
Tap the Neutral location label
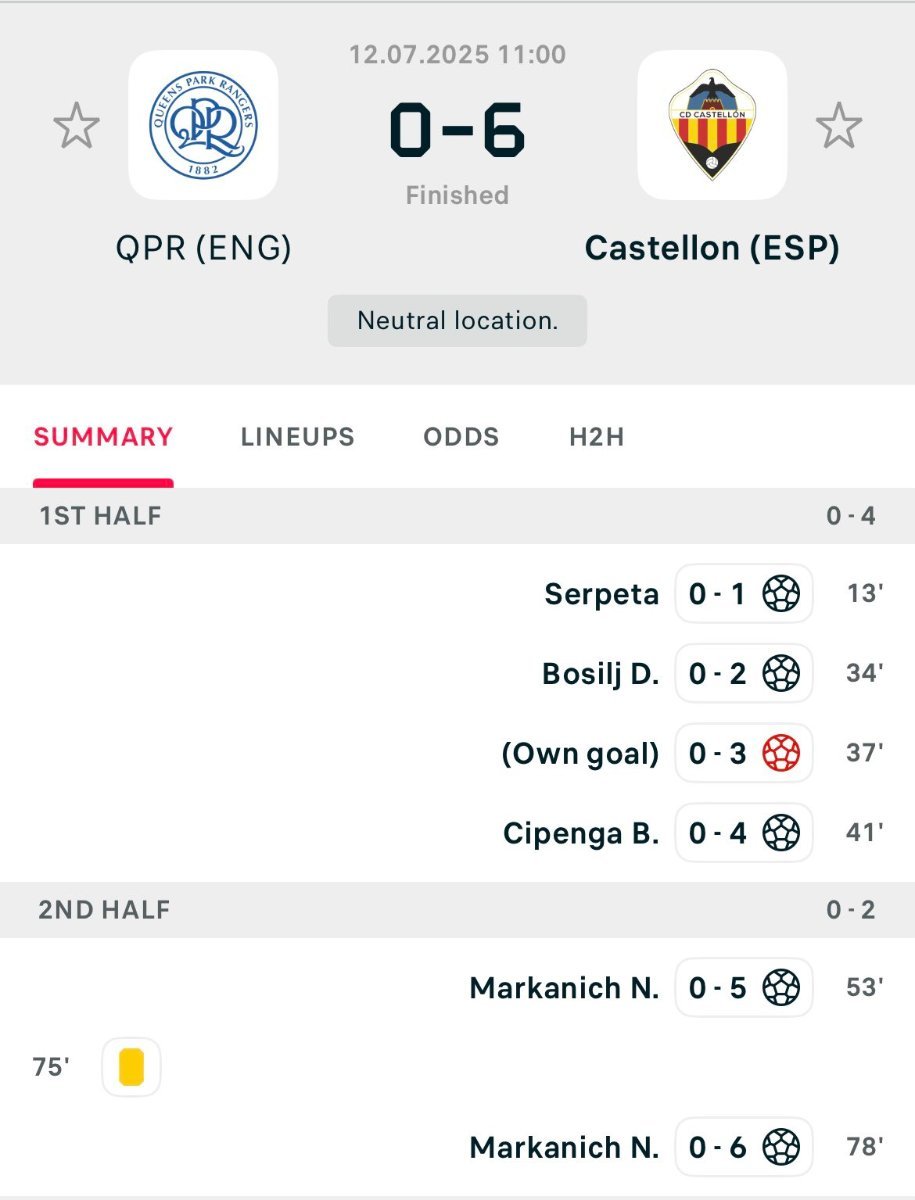[x=457, y=321]
